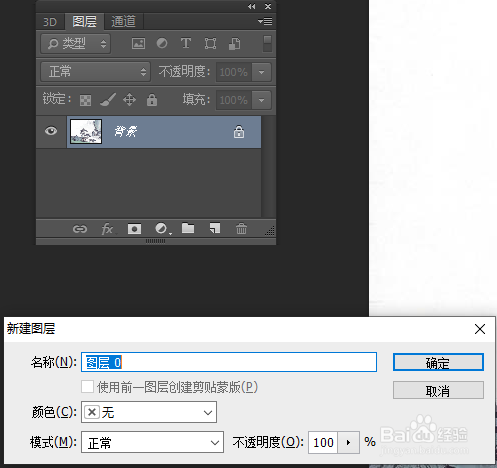Filter layers by pixel layer icon
Image resolution: width=497 pixels, height=468 pixels.
(138, 44)
